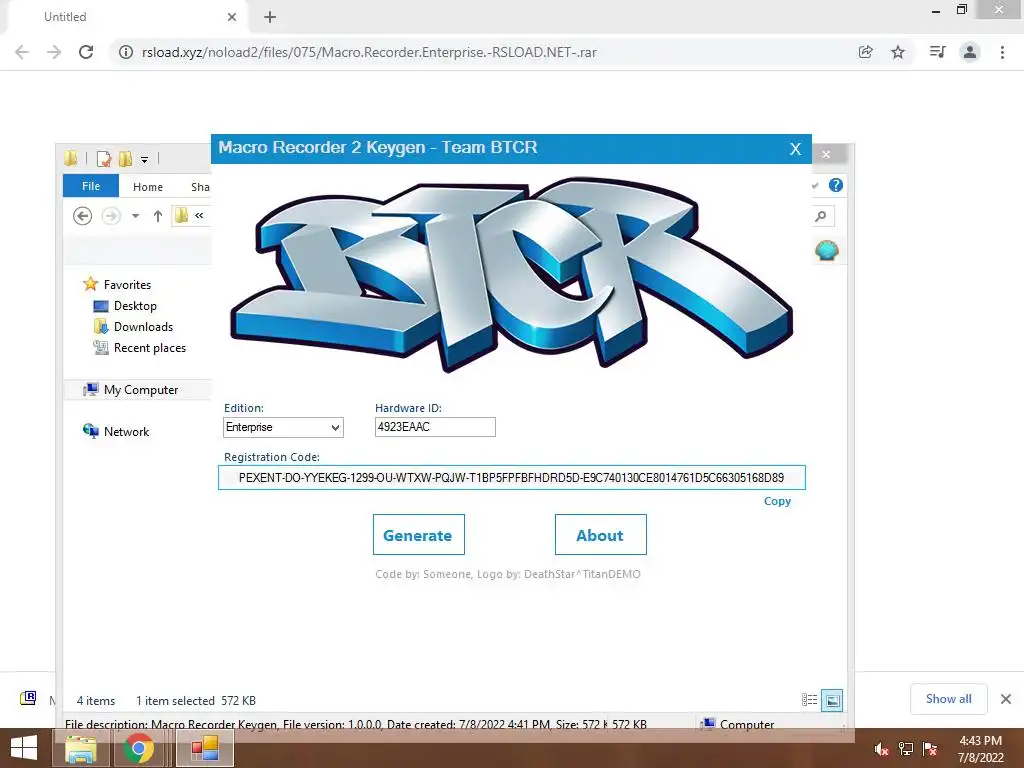Go forward in Chrome
The width and height of the screenshot is (1024, 768).
click(54, 52)
